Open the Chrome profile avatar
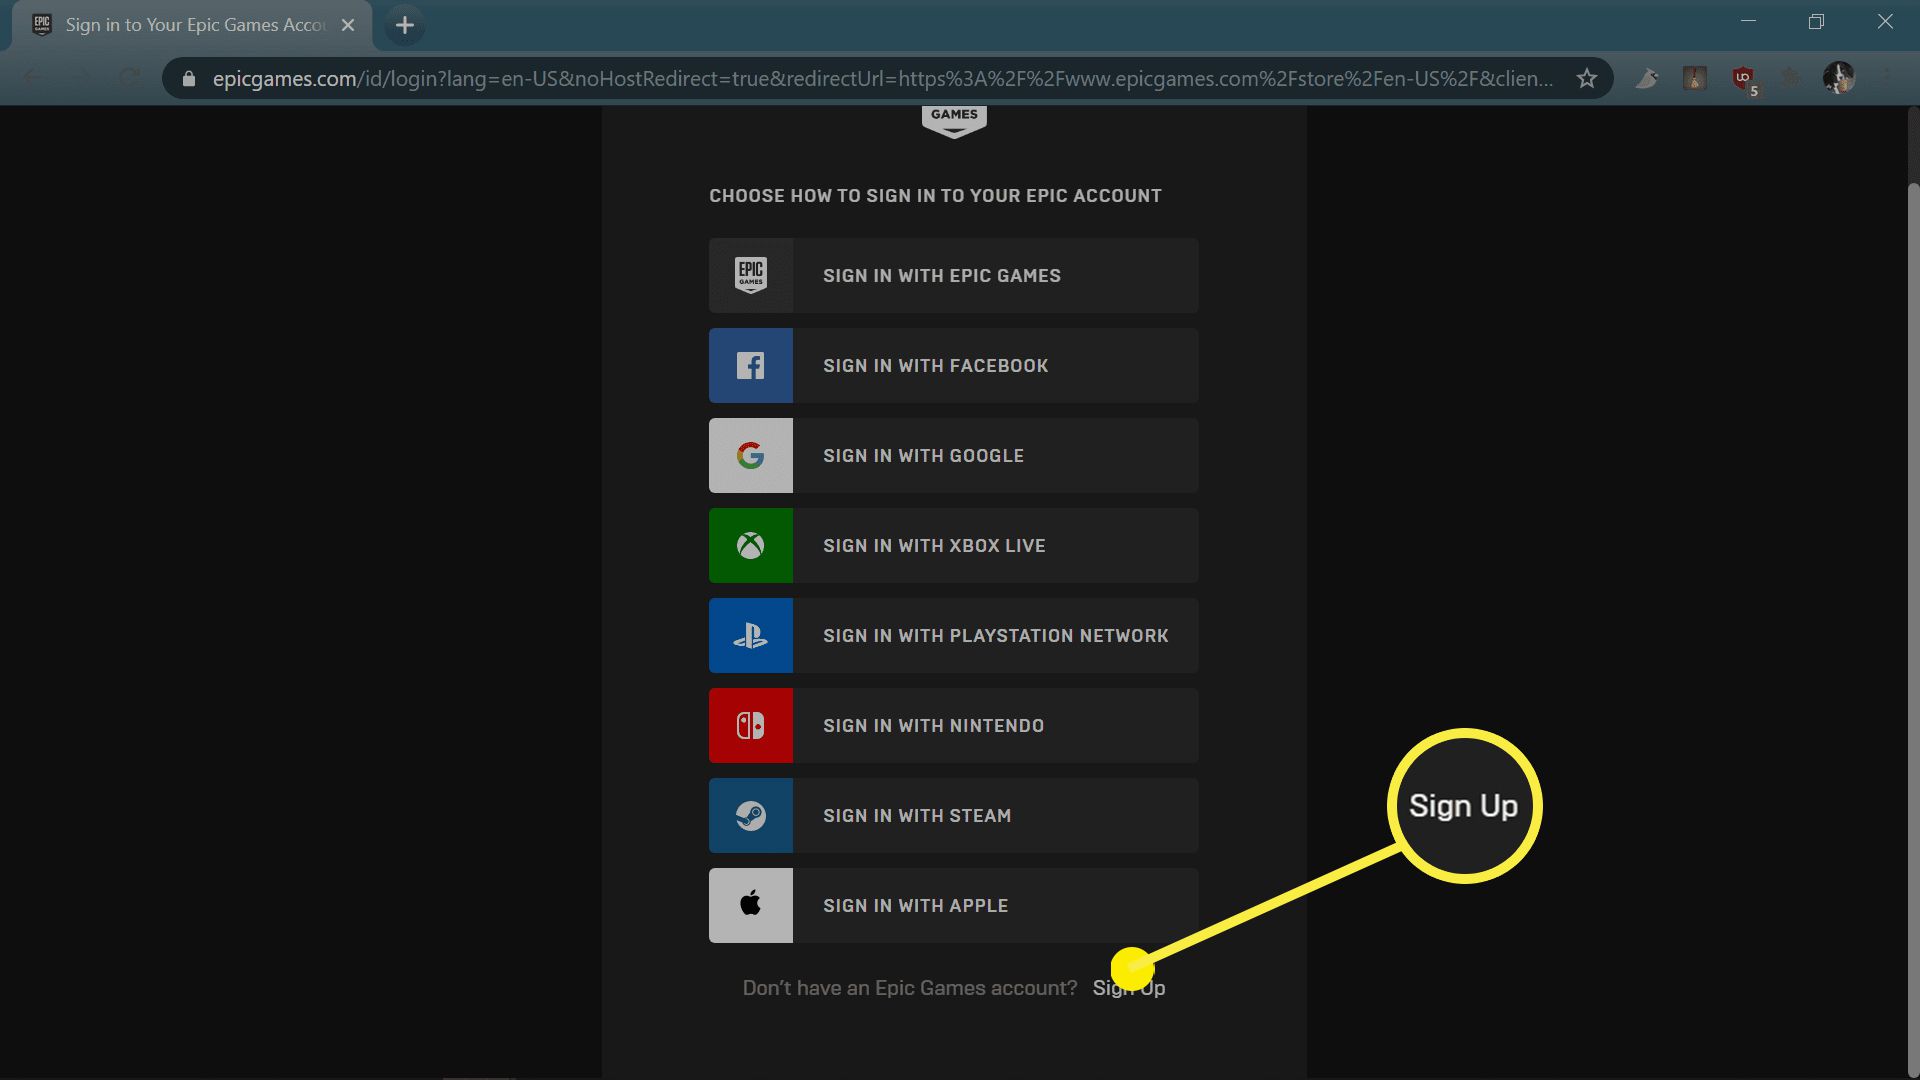The height and width of the screenshot is (1080, 1920). pos(1838,78)
